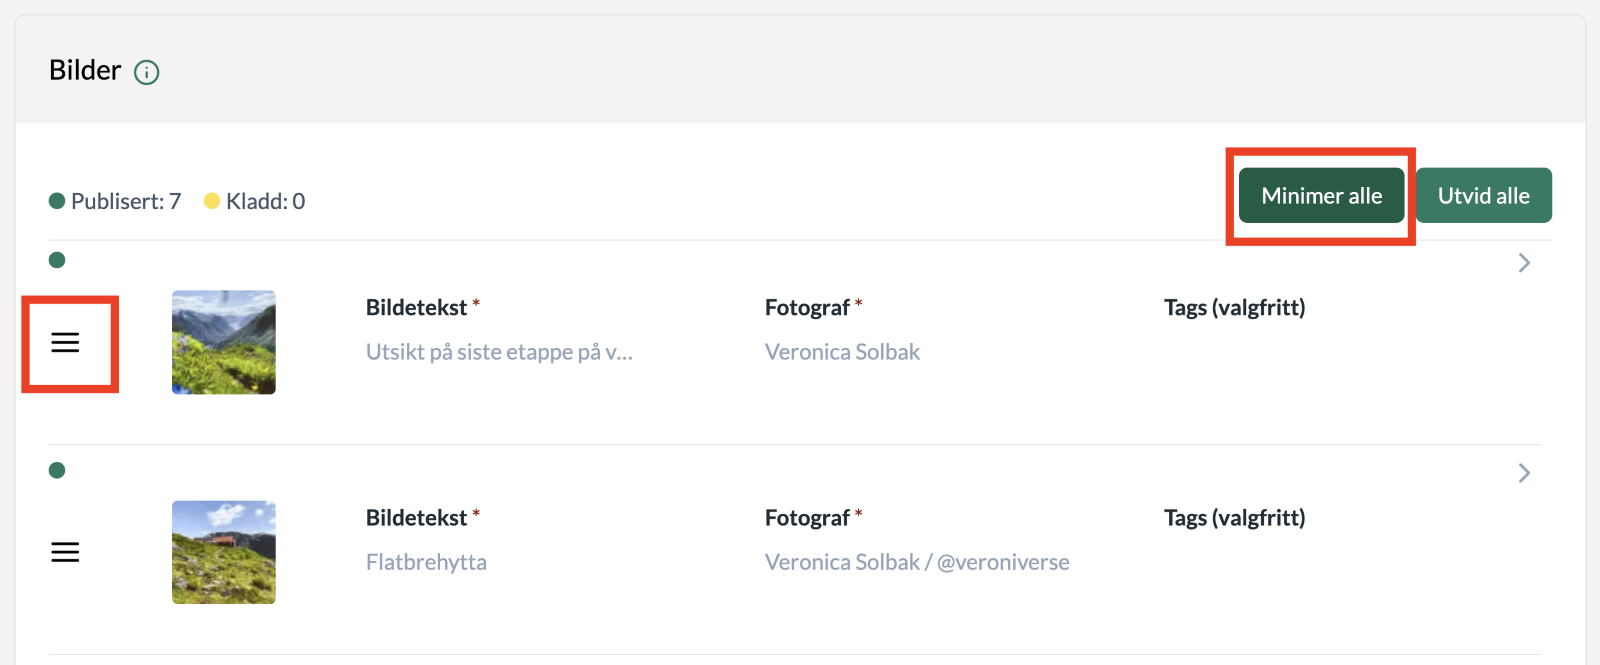Click the green Publisert indicator dot
Screen dimensions: 1600x665
click(57, 201)
